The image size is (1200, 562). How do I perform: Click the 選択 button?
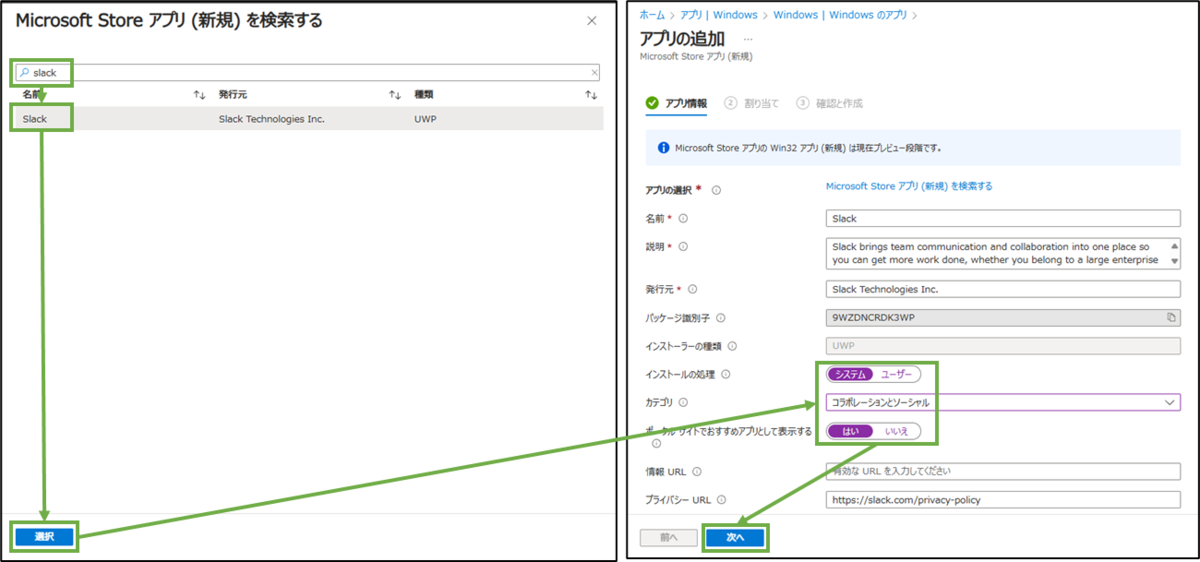tap(45, 537)
